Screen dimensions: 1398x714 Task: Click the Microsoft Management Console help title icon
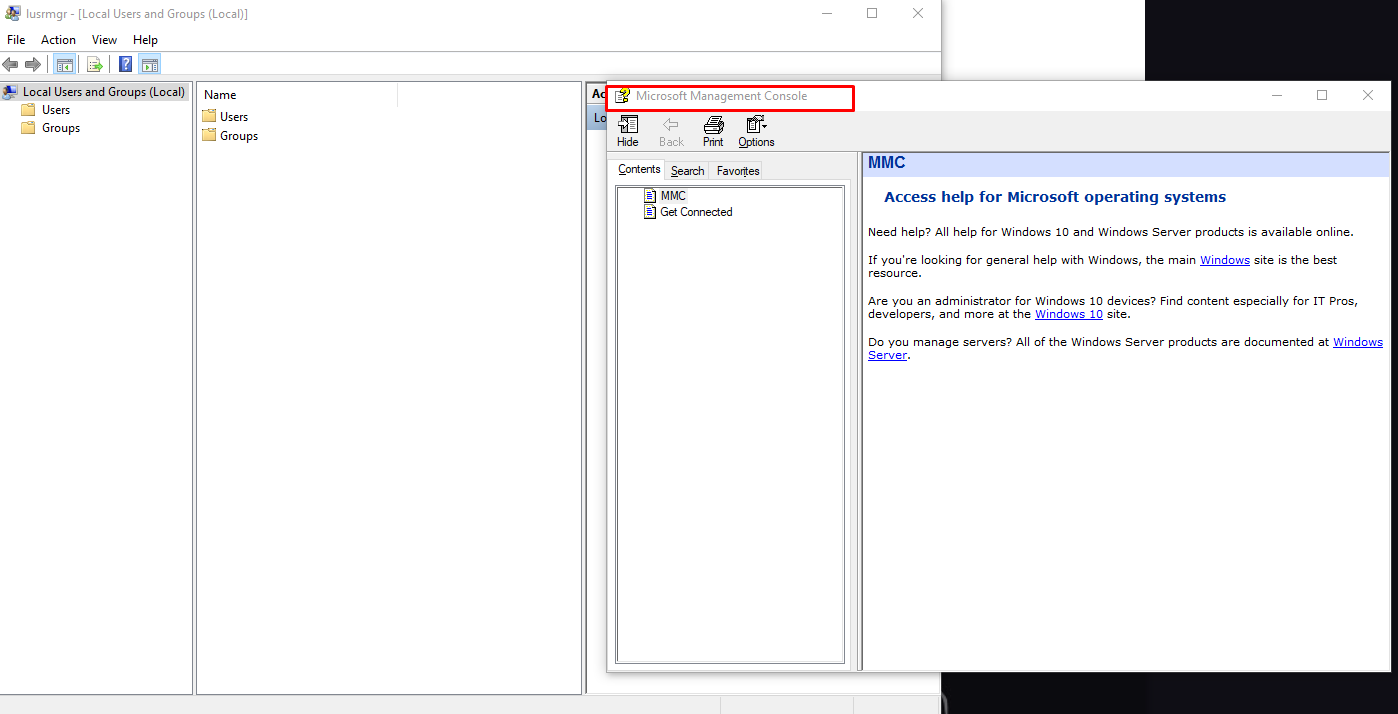622,96
